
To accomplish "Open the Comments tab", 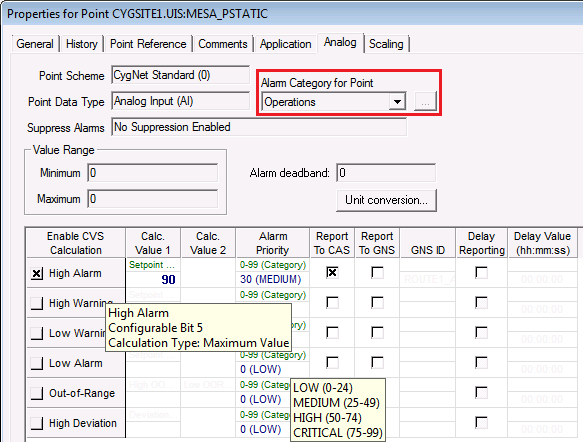I will (223, 44).
